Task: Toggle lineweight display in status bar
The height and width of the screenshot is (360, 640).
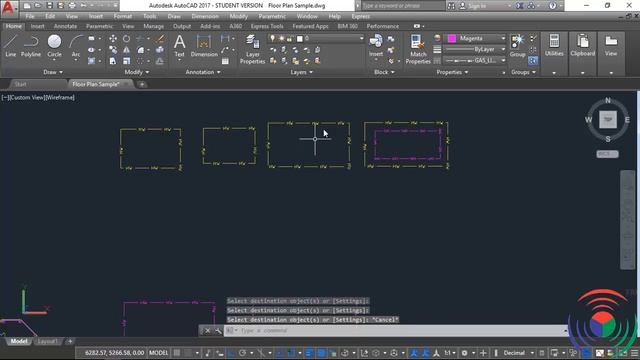Action: point(309,353)
